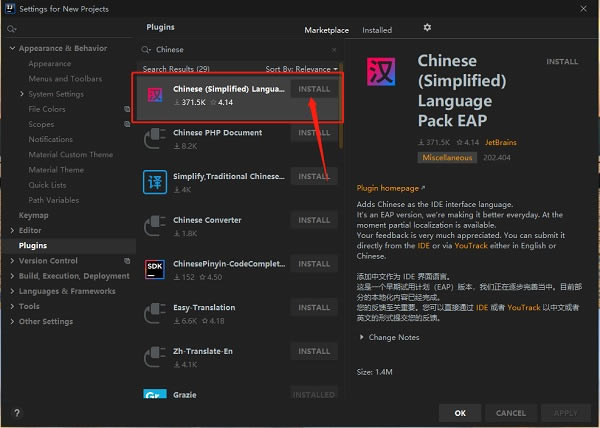Viewport: 600px width, 428px height.
Task: Click the plugin search field containing Chinese
Action: pos(240,50)
